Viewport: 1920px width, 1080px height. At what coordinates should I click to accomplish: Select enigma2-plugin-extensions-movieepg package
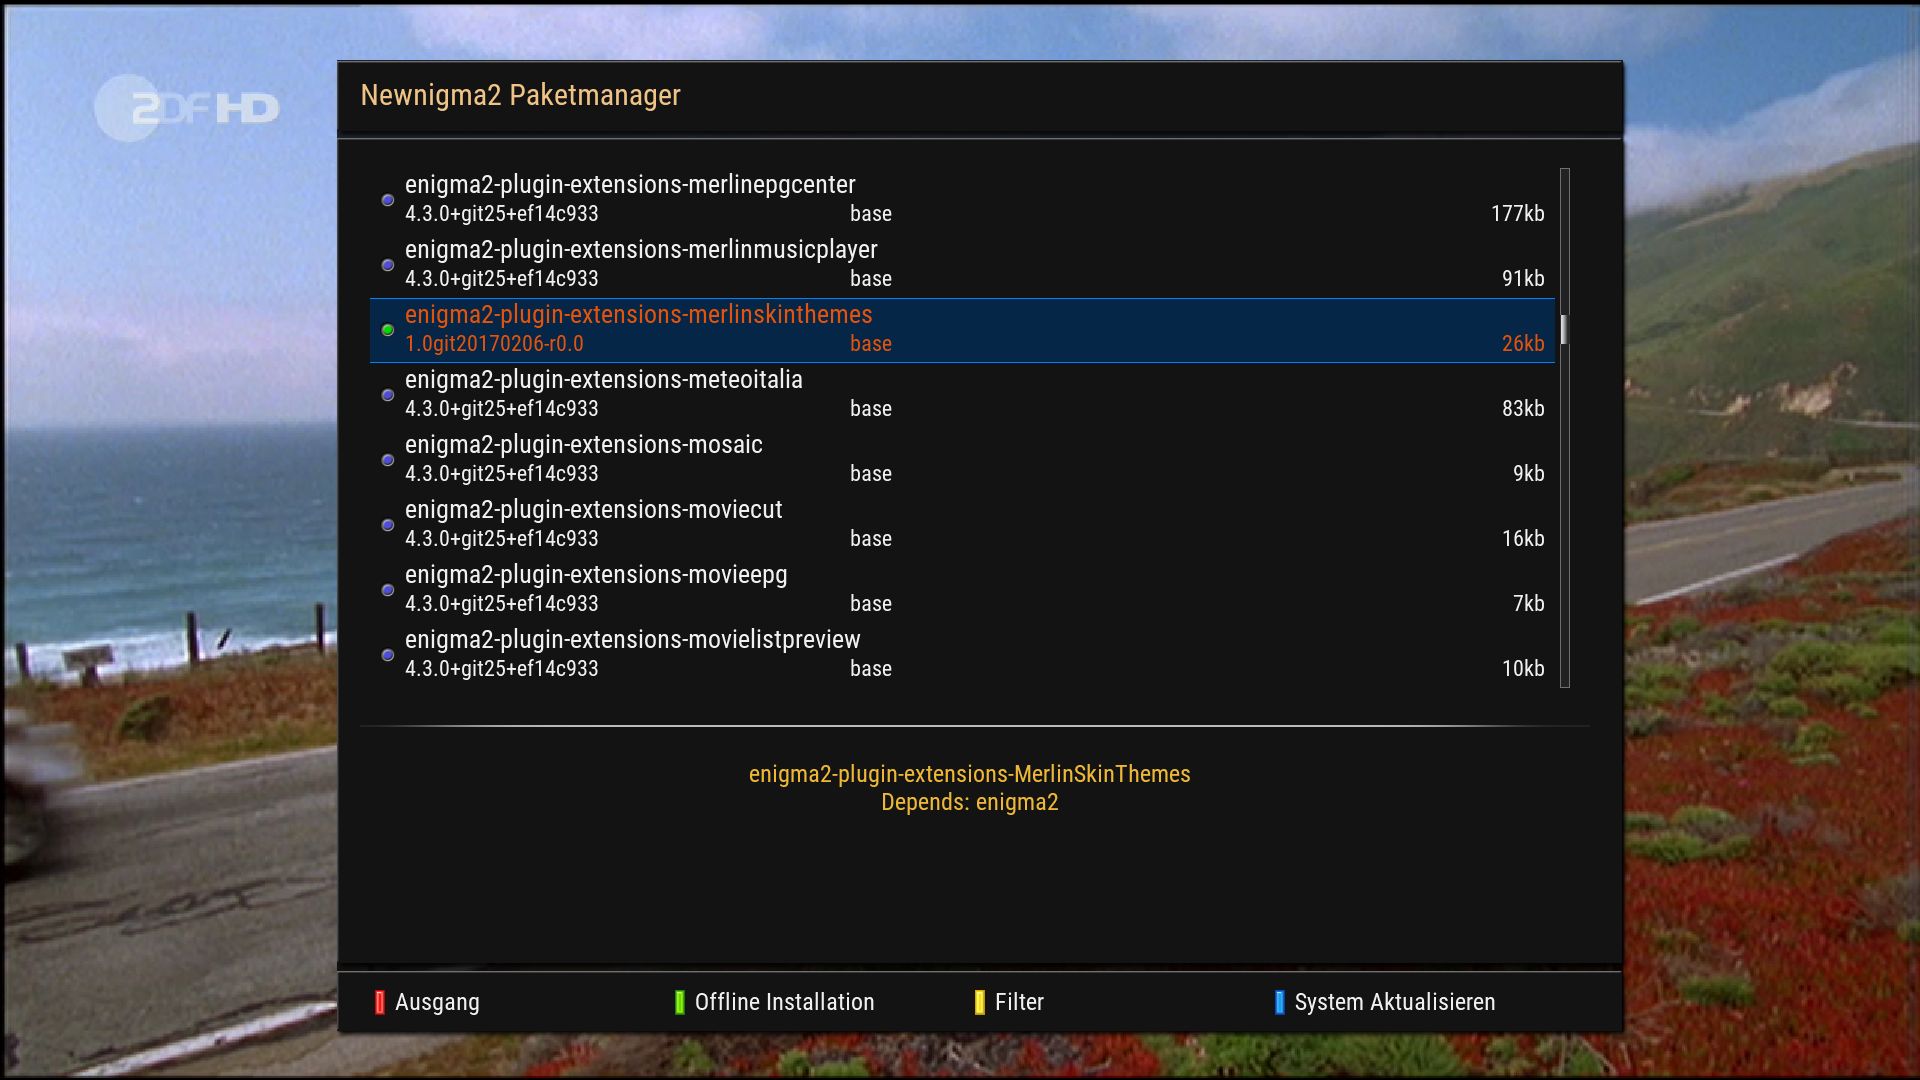pos(962,590)
